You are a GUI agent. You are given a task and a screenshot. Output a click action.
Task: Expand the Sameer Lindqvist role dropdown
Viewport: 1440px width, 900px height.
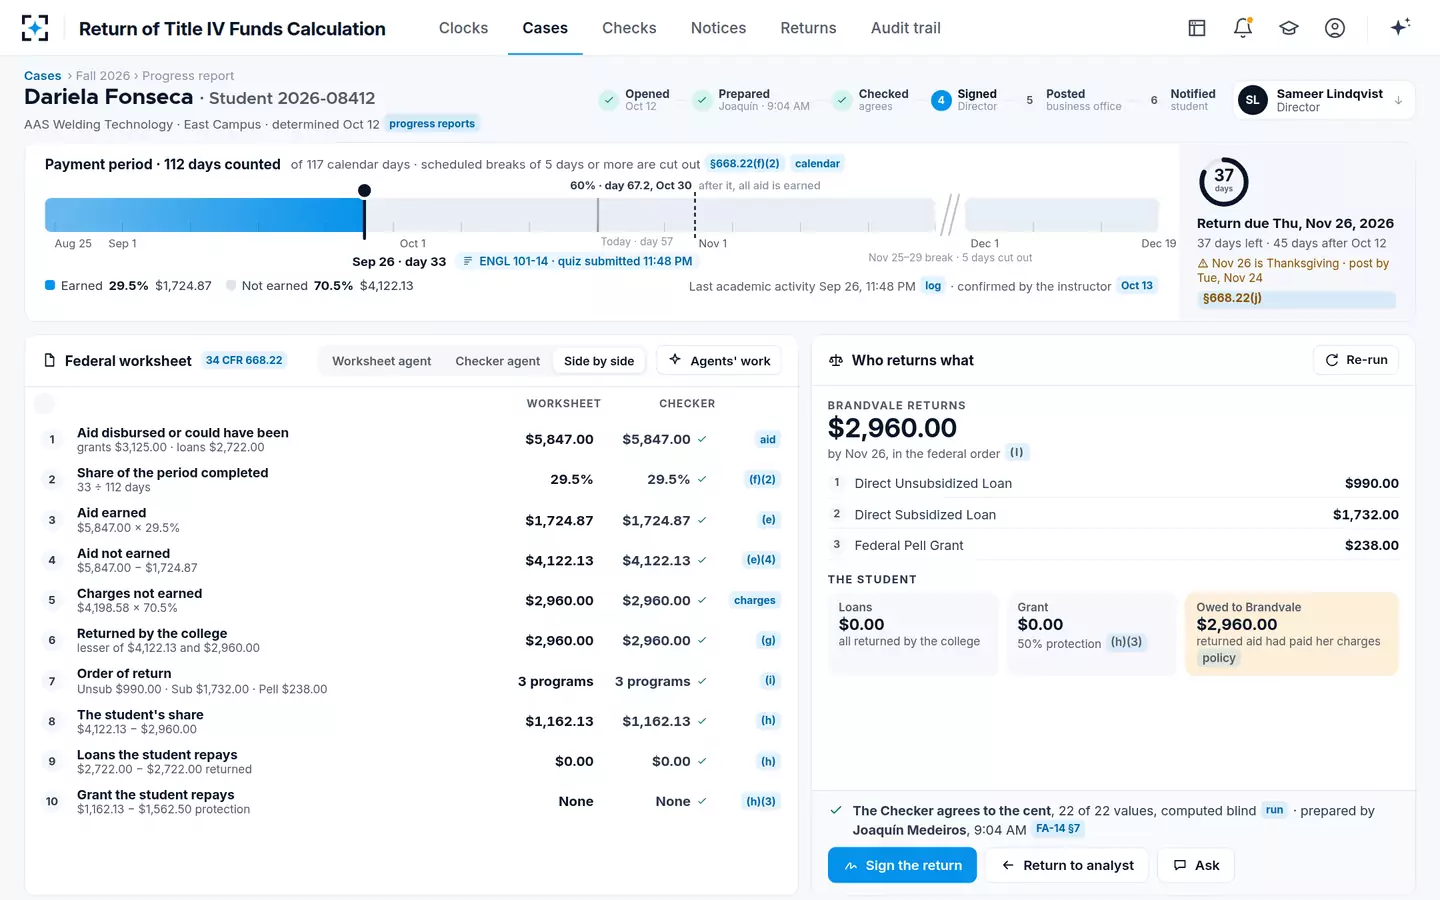(x=1324, y=100)
